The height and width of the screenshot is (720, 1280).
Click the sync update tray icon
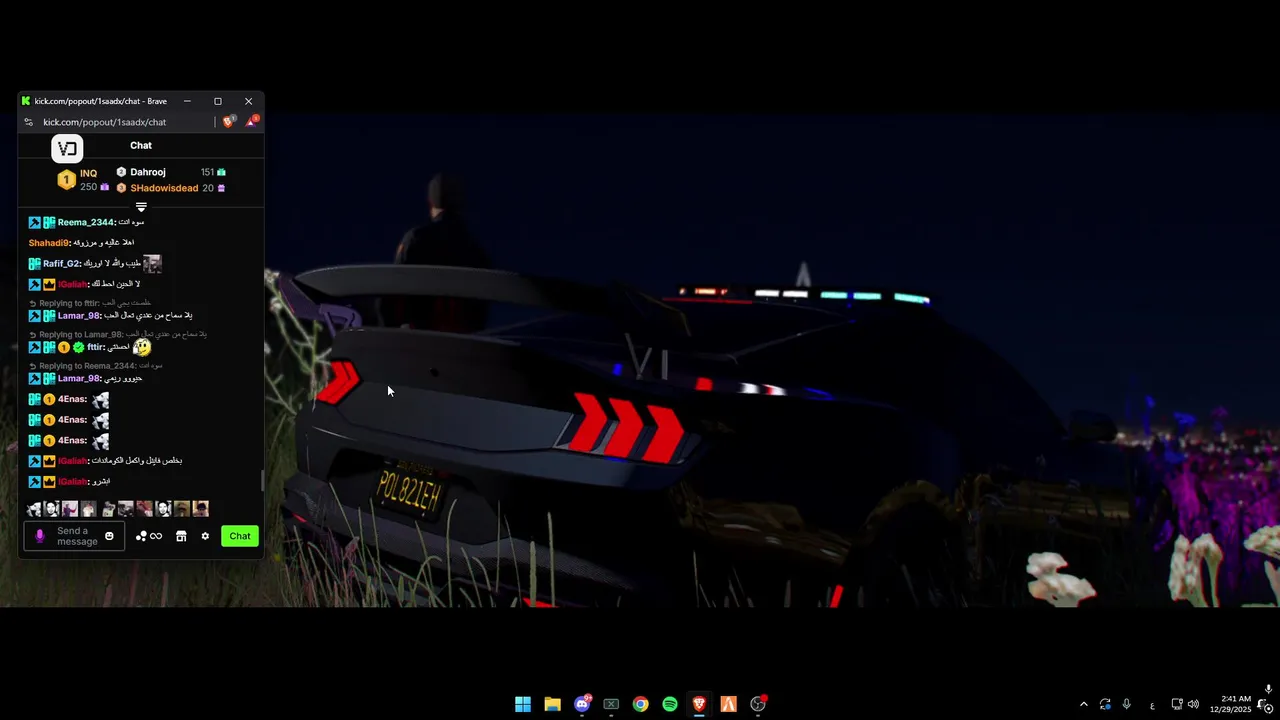(1105, 705)
